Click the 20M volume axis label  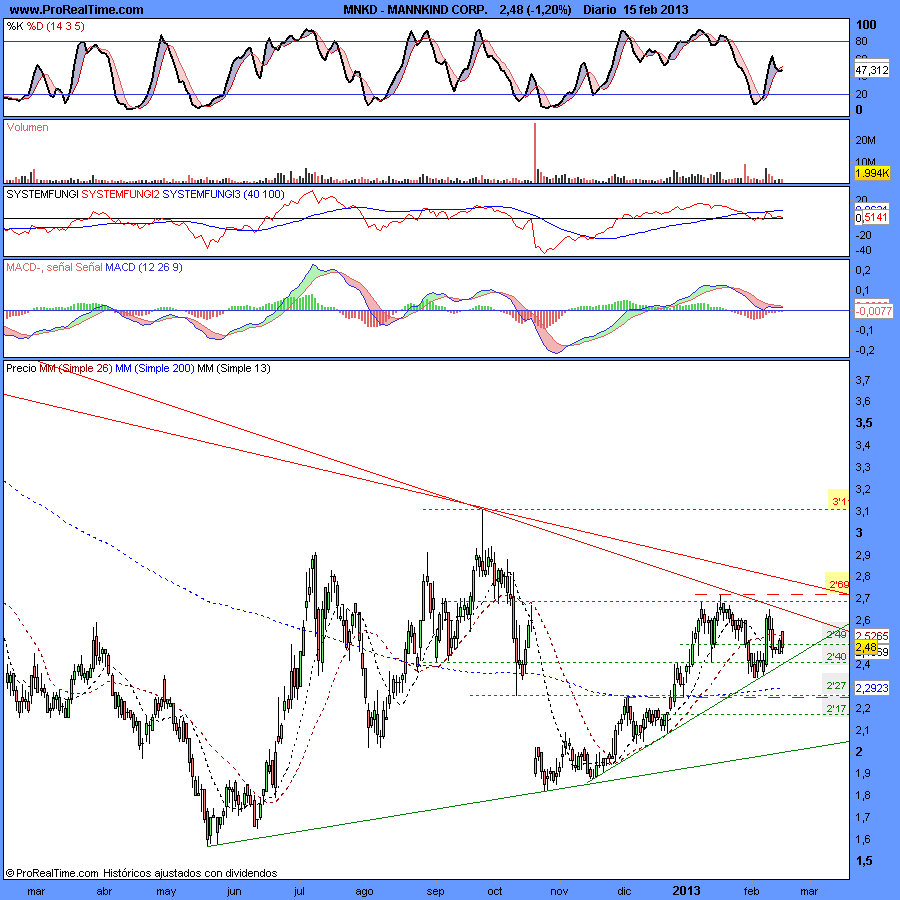[x=866, y=141]
